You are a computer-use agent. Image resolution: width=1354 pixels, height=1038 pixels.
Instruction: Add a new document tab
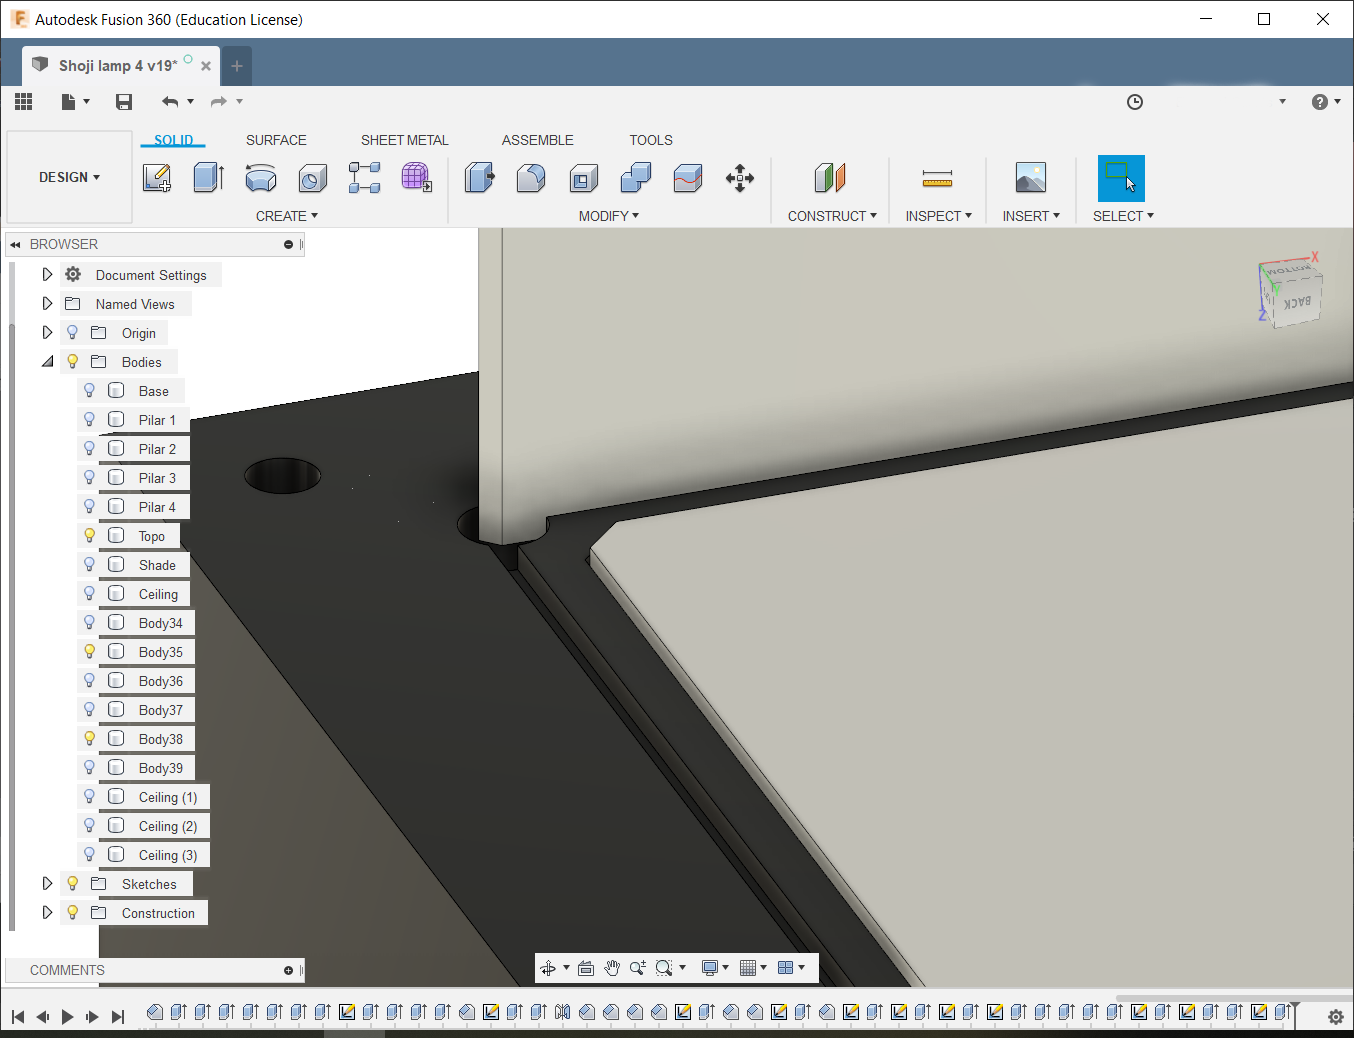coord(237,66)
